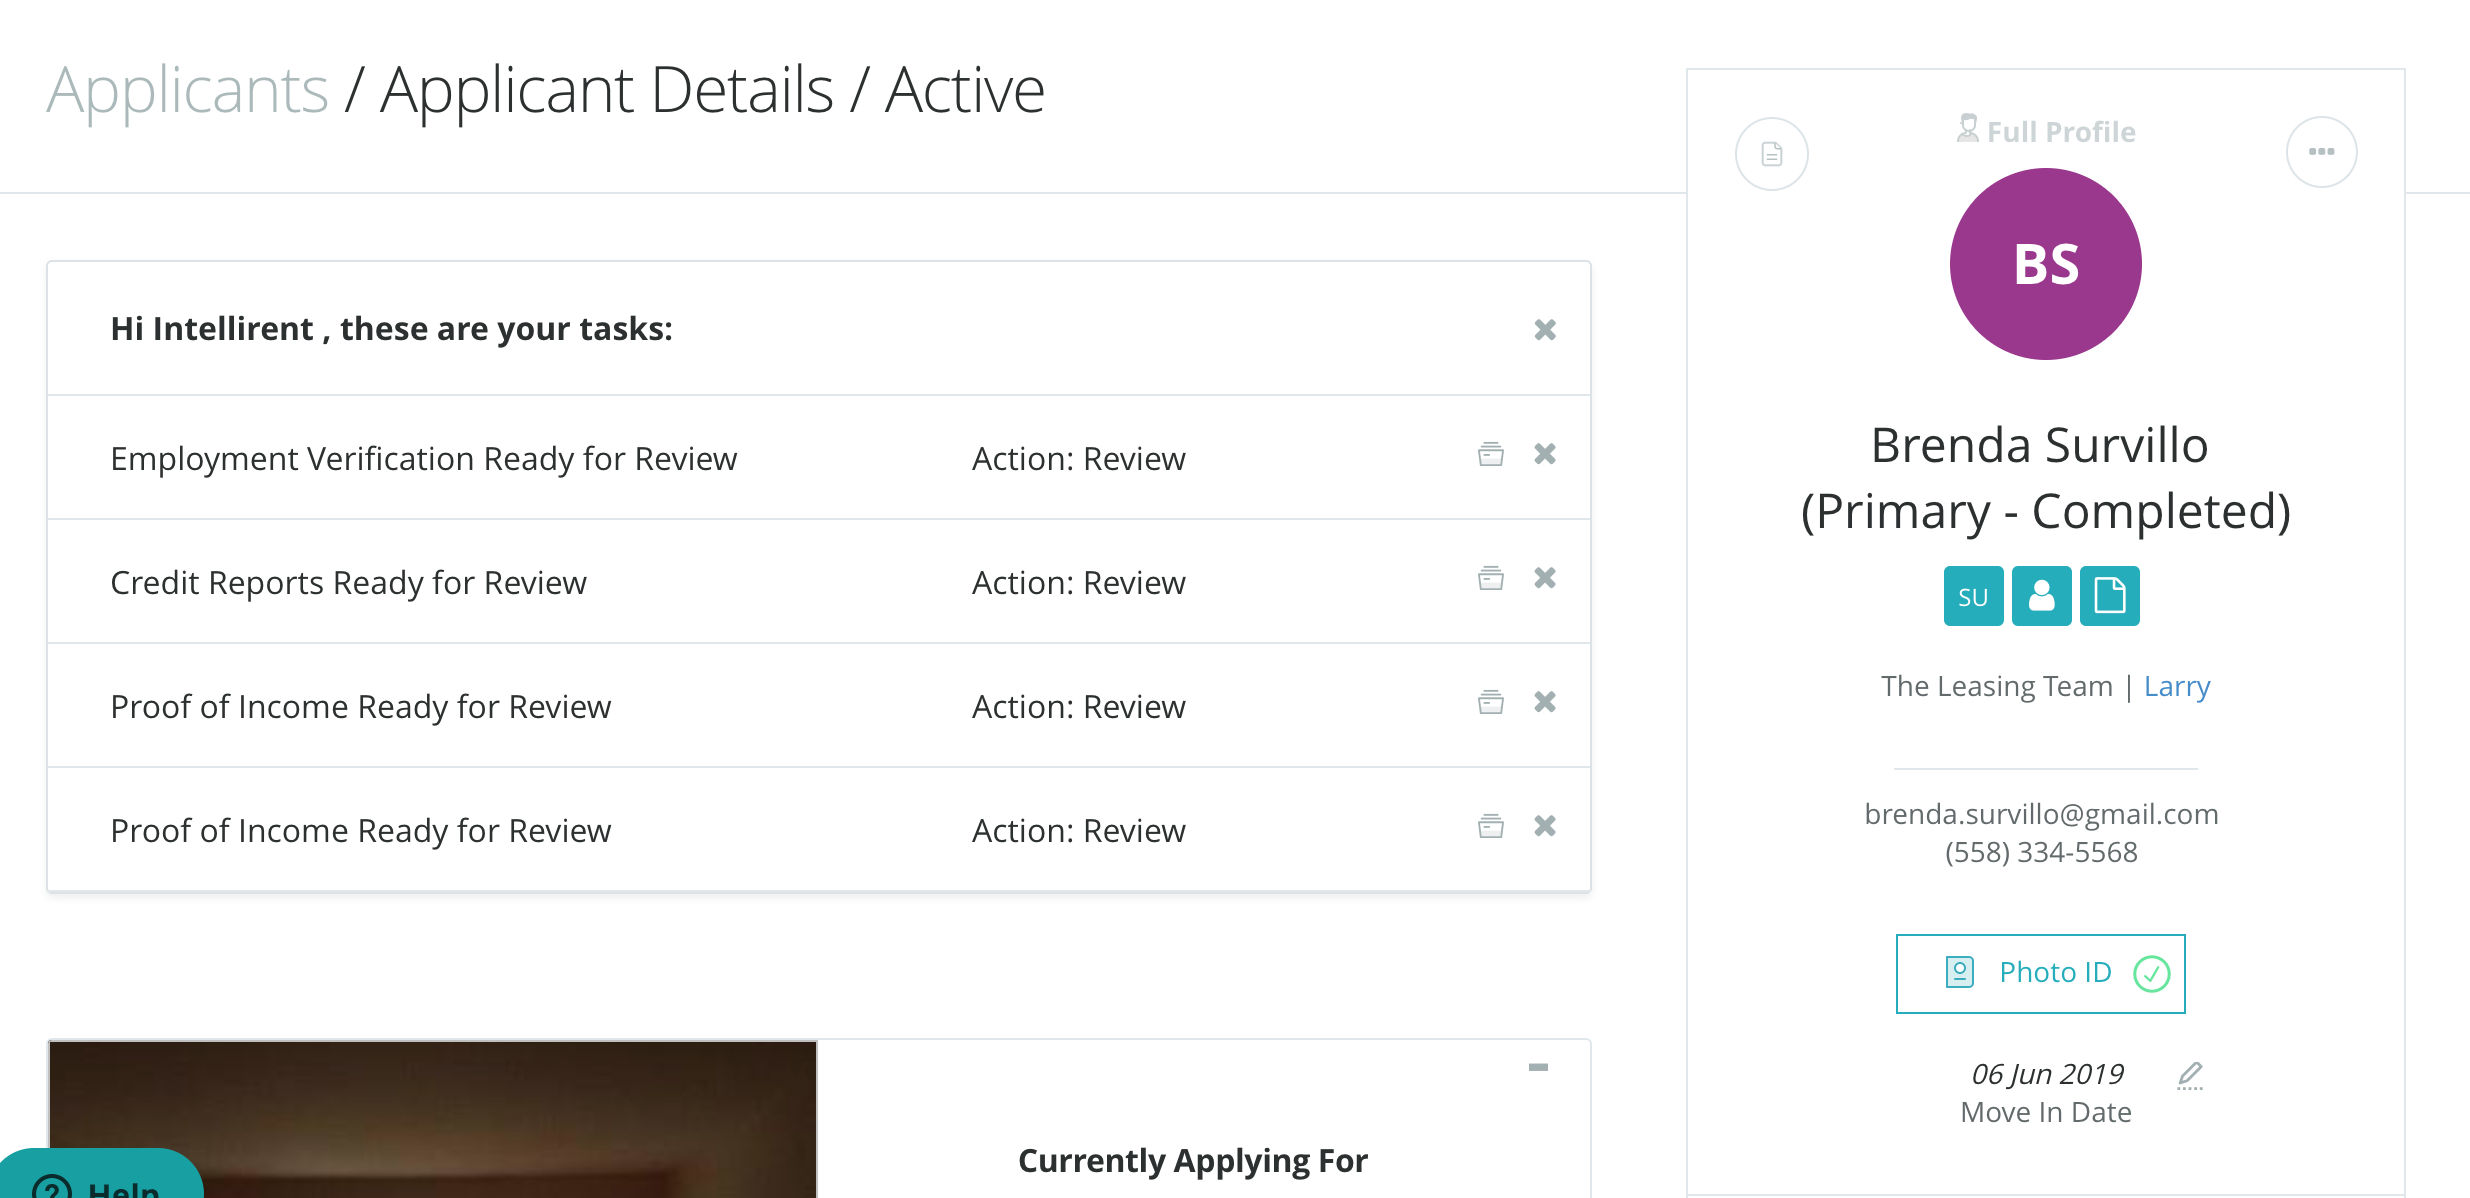The image size is (2470, 1198).
Task: Open the document notes icon in profile card
Action: [1771, 154]
